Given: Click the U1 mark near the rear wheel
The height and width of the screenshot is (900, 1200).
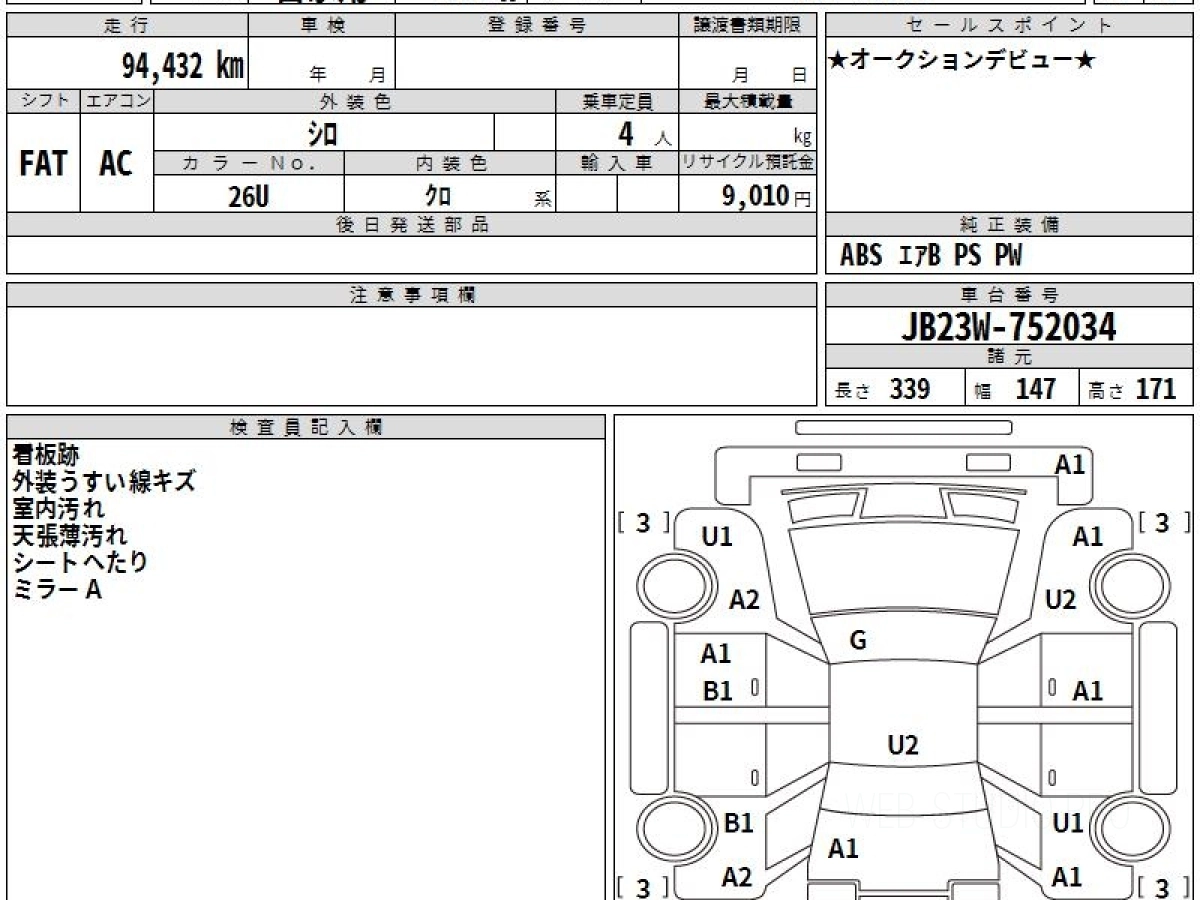Looking at the screenshot, I should 1069,823.
